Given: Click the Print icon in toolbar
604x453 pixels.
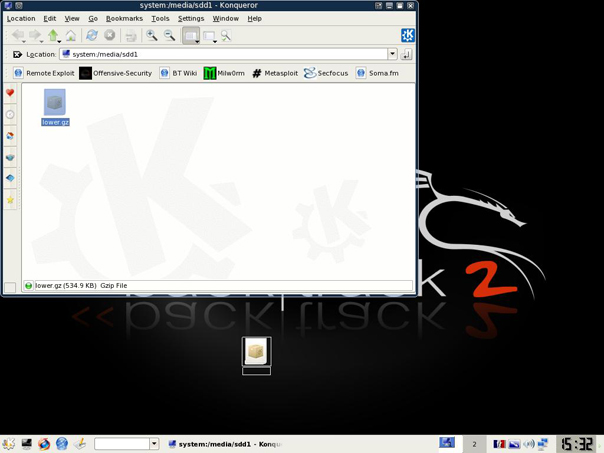Looking at the screenshot, I should pyautogui.click(x=131, y=36).
